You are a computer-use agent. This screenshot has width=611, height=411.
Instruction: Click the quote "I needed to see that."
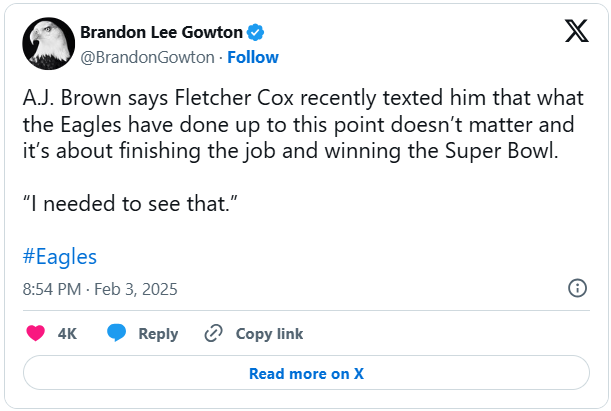pos(127,204)
